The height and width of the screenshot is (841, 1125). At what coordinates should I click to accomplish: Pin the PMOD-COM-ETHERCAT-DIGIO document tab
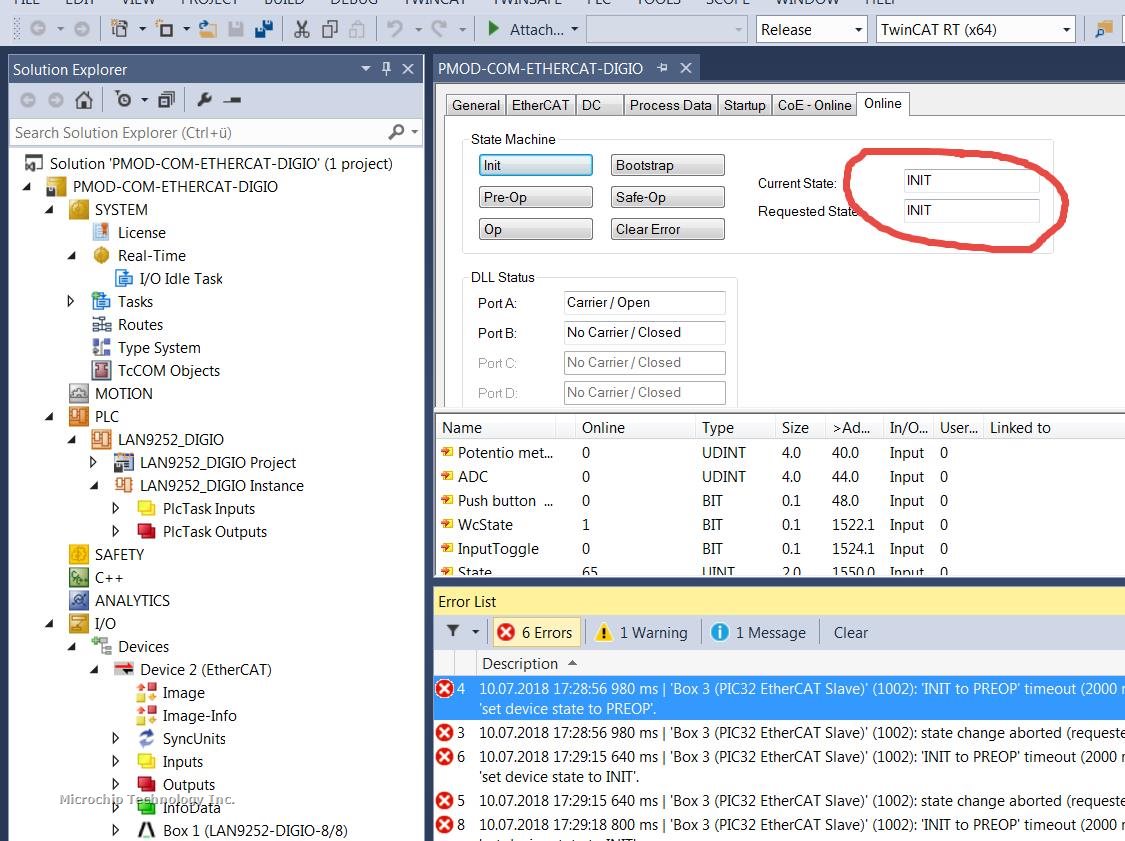(x=663, y=68)
